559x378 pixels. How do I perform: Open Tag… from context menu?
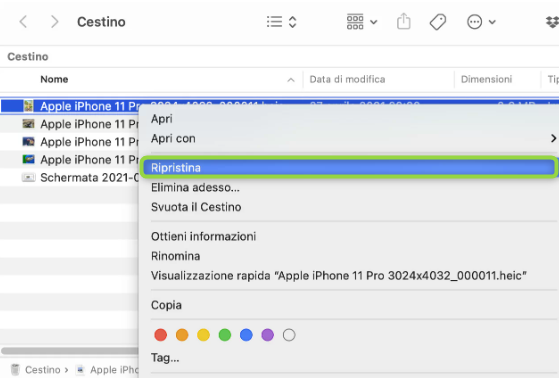pos(165,357)
